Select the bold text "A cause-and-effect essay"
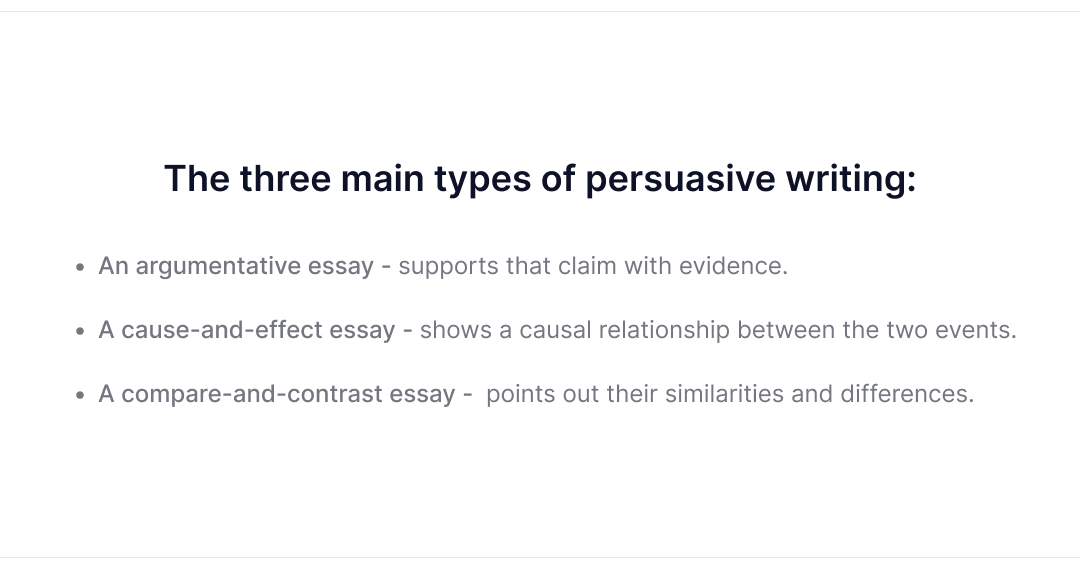 tap(247, 330)
